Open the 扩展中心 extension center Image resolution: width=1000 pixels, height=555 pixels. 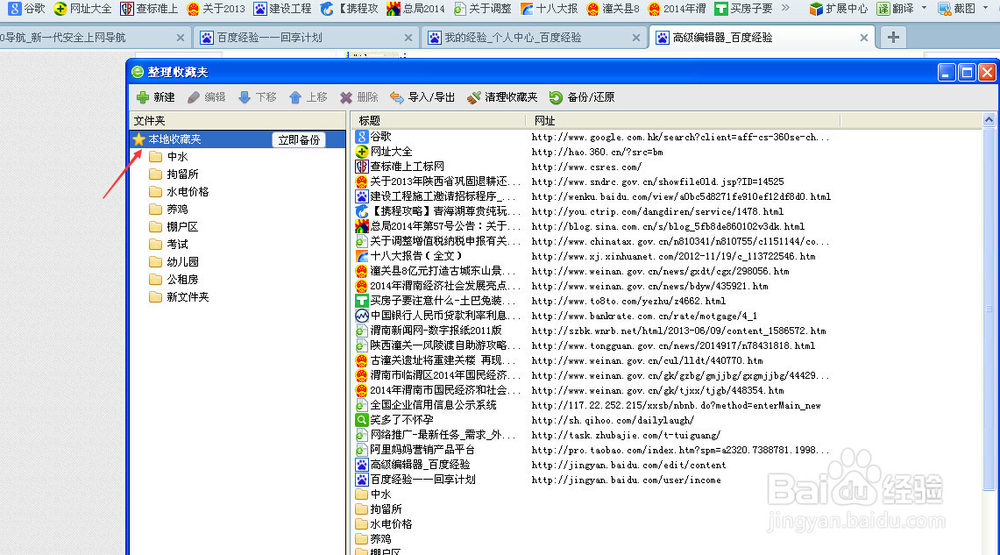click(839, 8)
